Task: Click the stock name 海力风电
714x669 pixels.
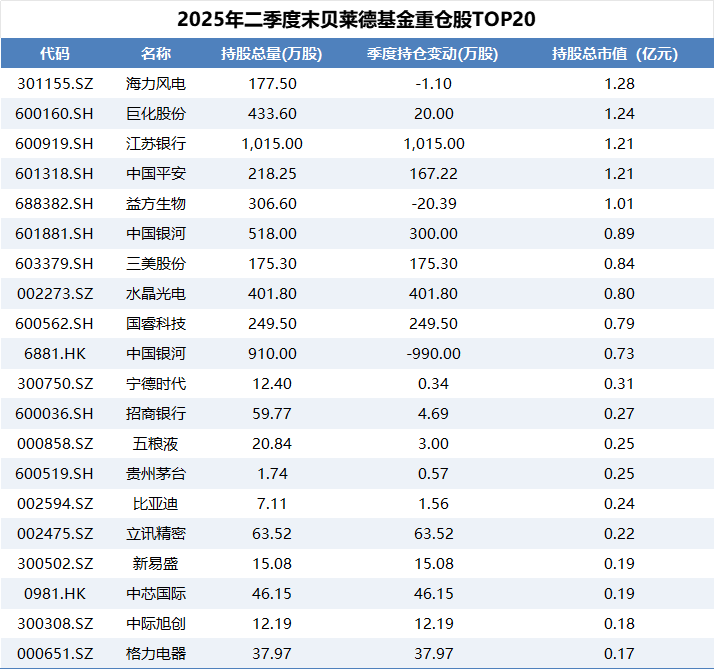Action: tap(156, 84)
